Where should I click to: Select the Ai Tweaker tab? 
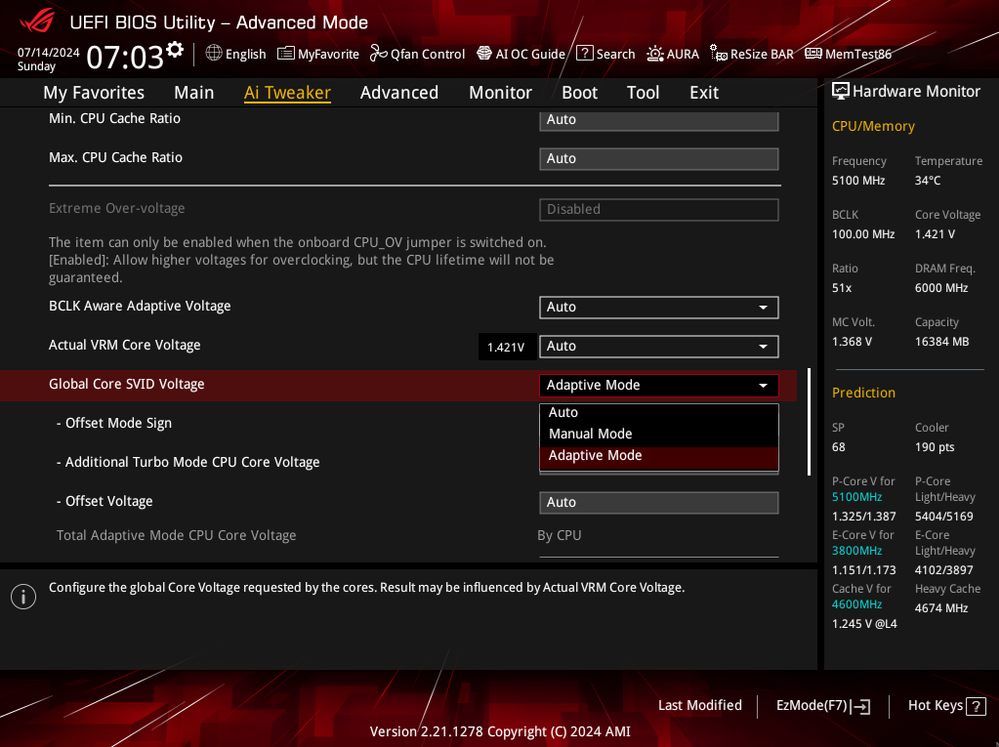pos(287,92)
